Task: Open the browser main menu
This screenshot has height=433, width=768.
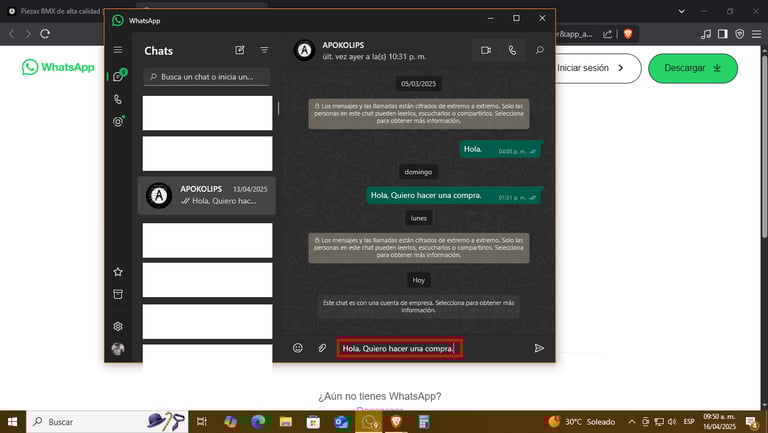Action: coord(757,34)
